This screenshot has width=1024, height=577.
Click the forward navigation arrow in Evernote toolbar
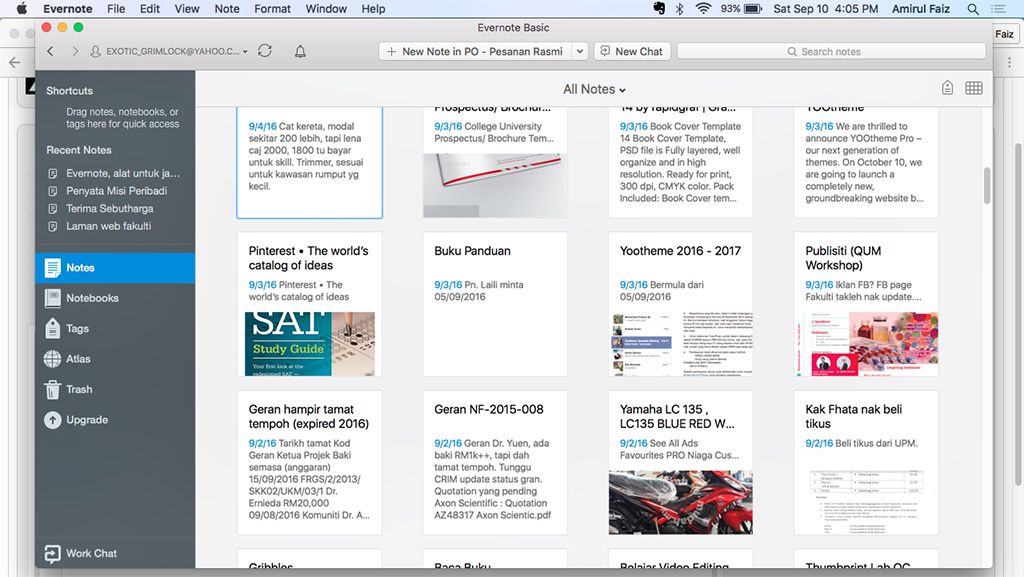[75, 51]
